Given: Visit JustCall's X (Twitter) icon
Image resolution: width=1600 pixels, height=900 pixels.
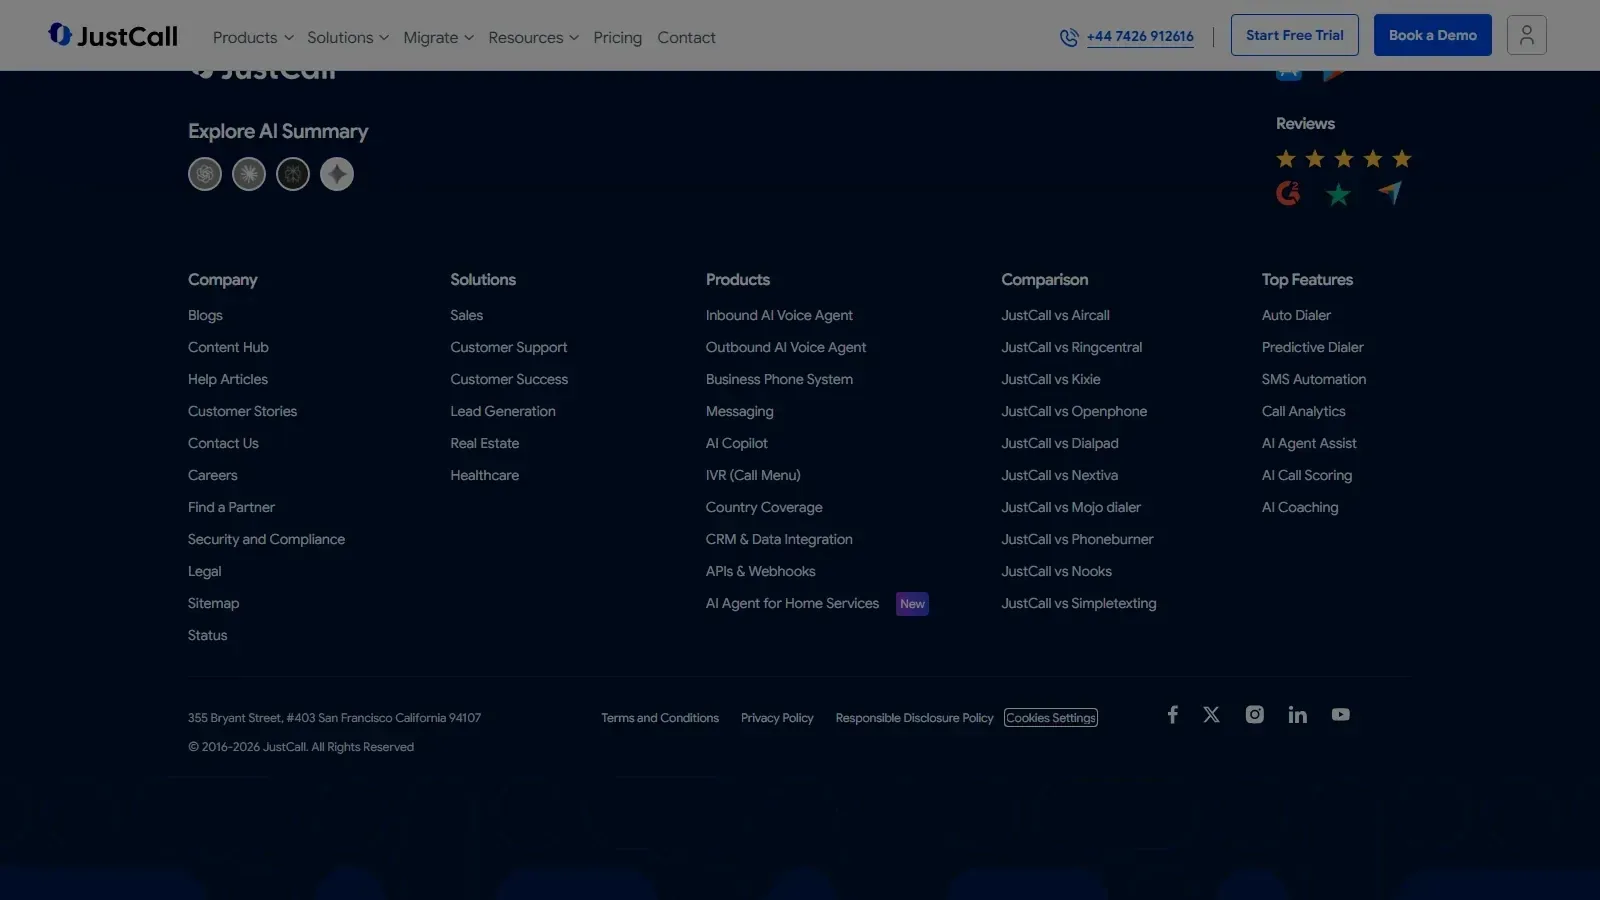Looking at the screenshot, I should (x=1211, y=714).
